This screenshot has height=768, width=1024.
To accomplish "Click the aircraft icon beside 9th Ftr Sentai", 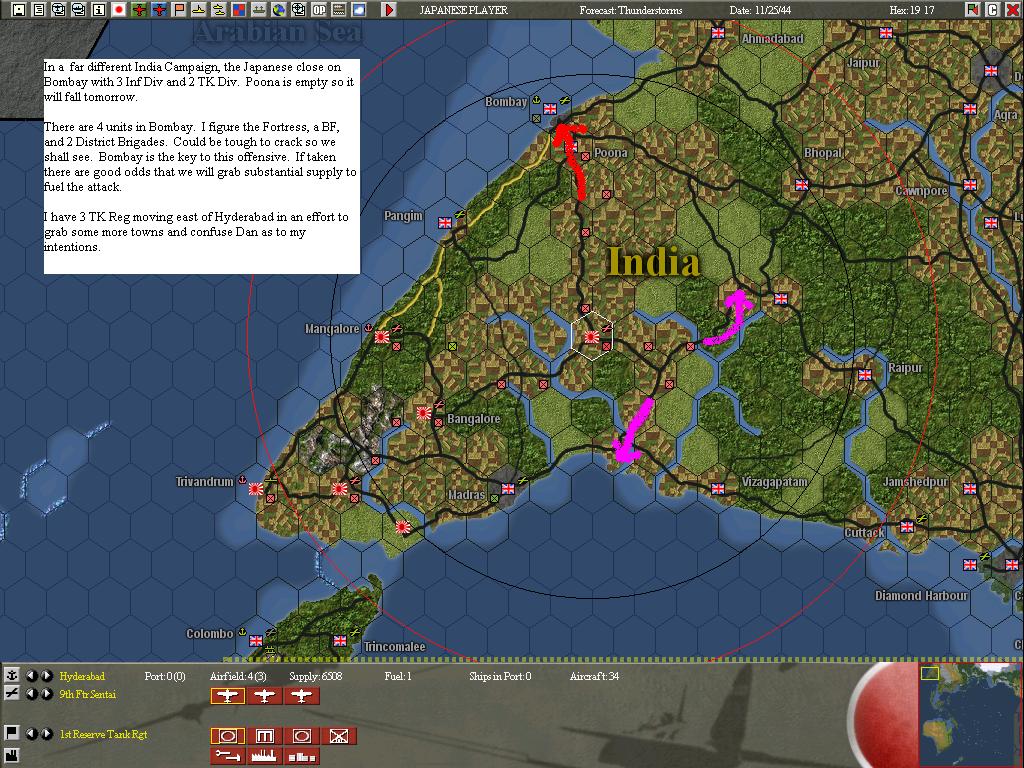I will point(11,694).
